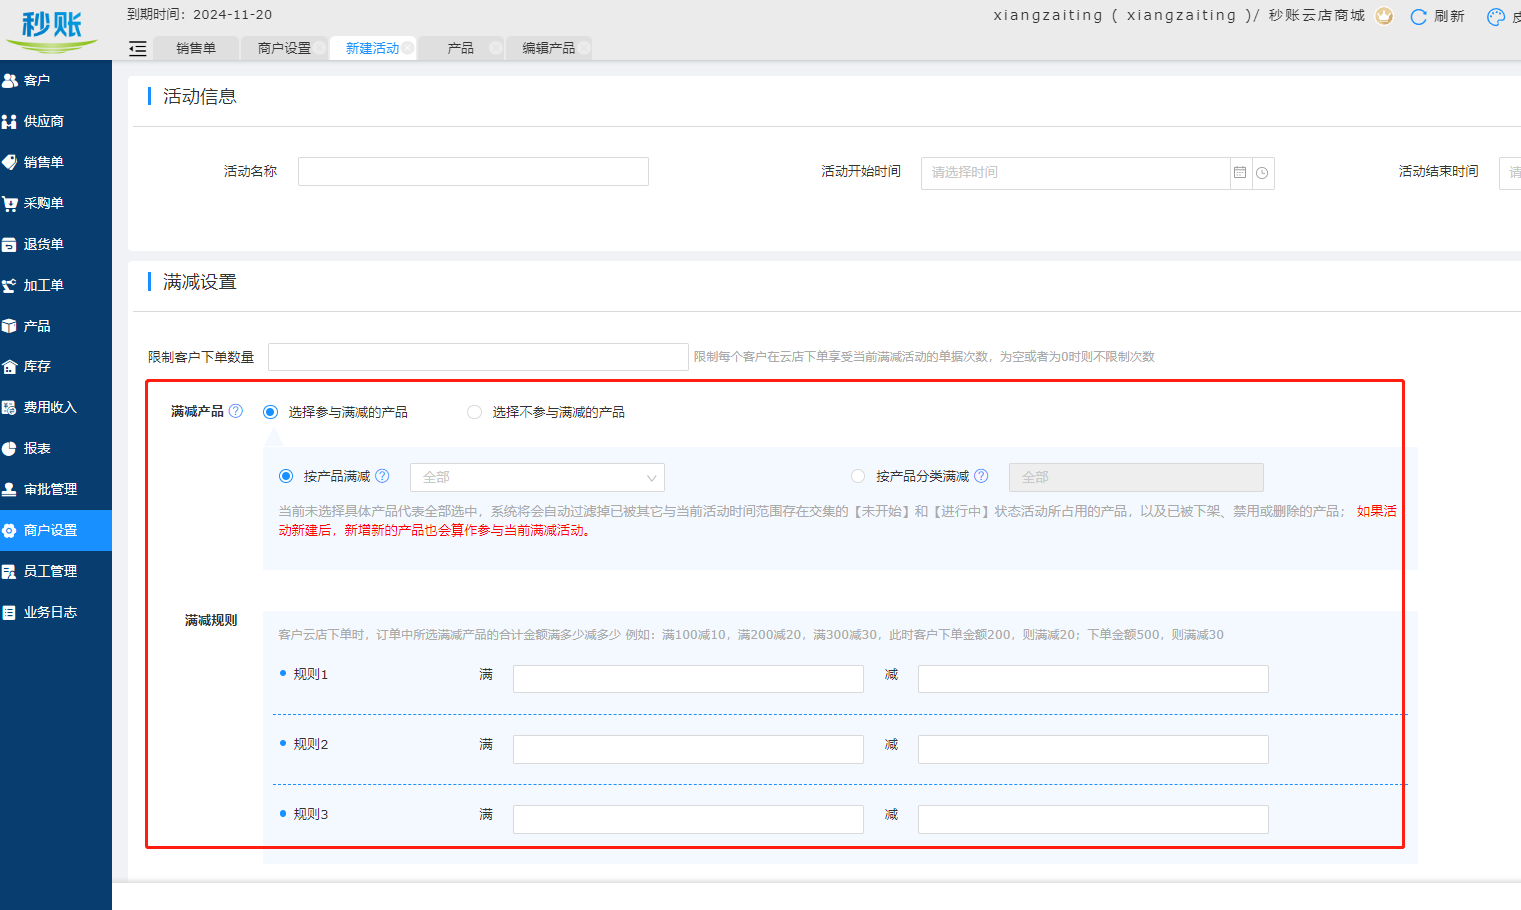Open the skin palette icon
Image resolution: width=1521 pixels, height=910 pixels.
pos(1496,16)
